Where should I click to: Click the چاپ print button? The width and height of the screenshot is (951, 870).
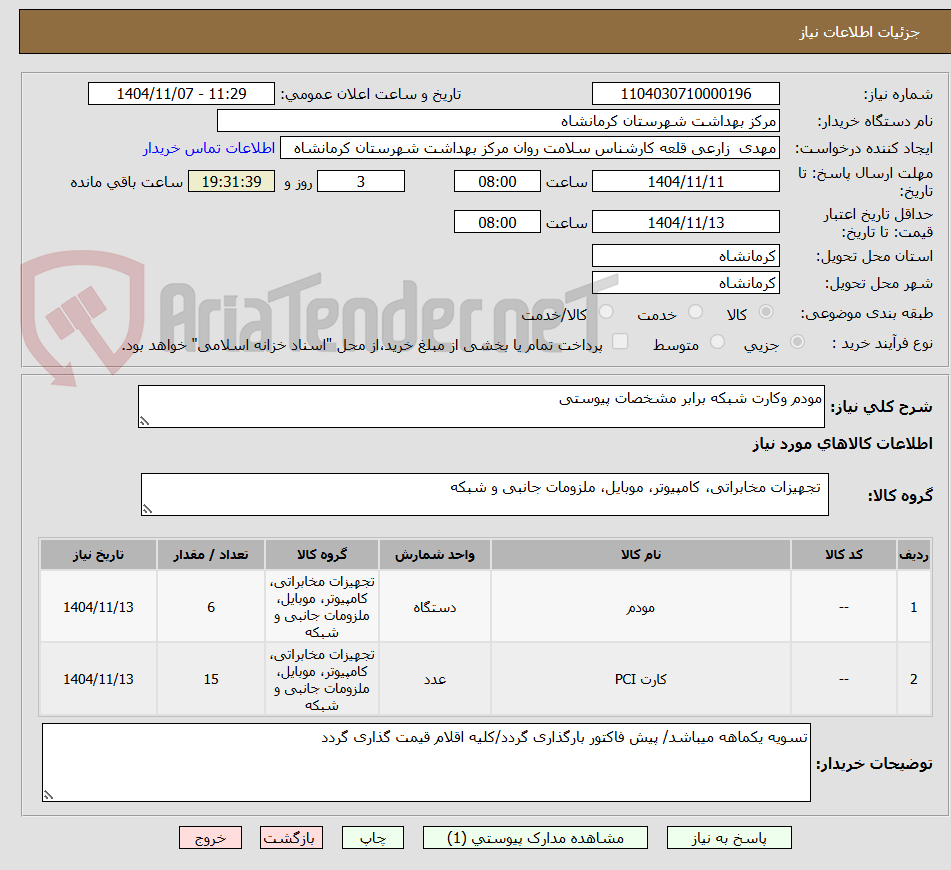(372, 838)
